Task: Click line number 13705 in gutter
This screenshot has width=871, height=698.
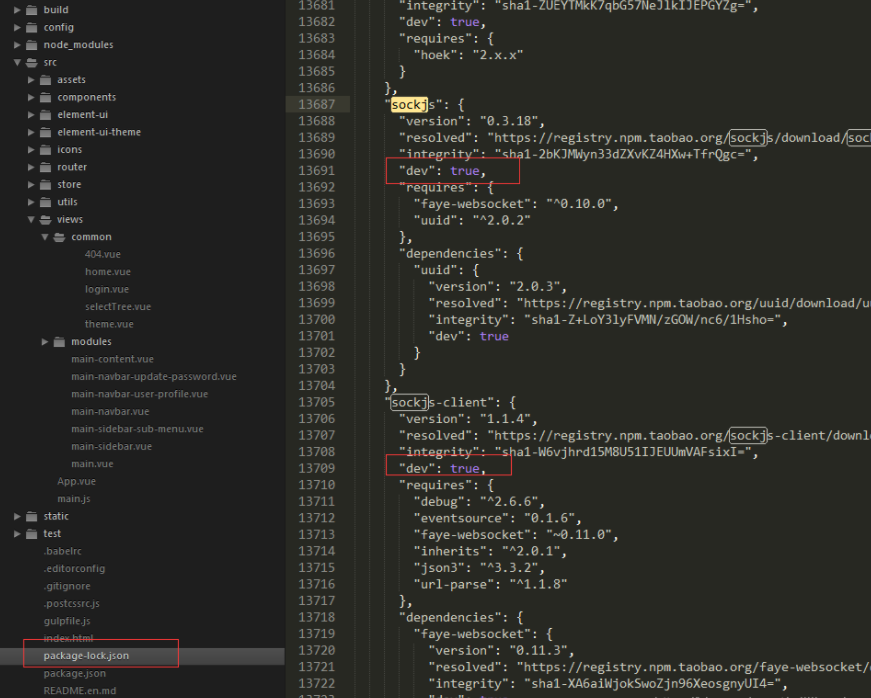Action: (x=317, y=402)
